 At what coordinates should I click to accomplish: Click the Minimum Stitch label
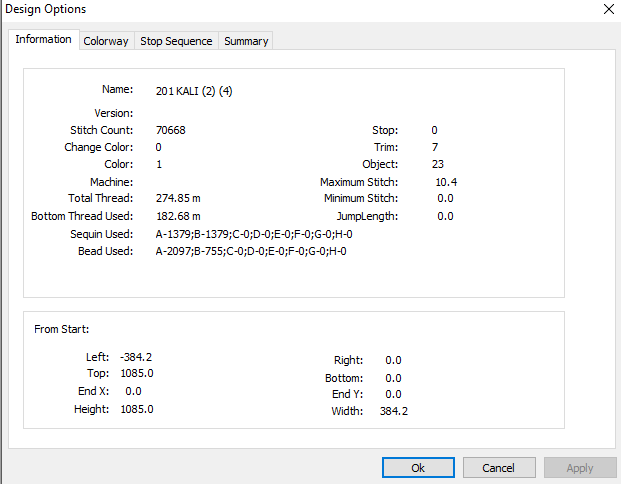pos(361,198)
